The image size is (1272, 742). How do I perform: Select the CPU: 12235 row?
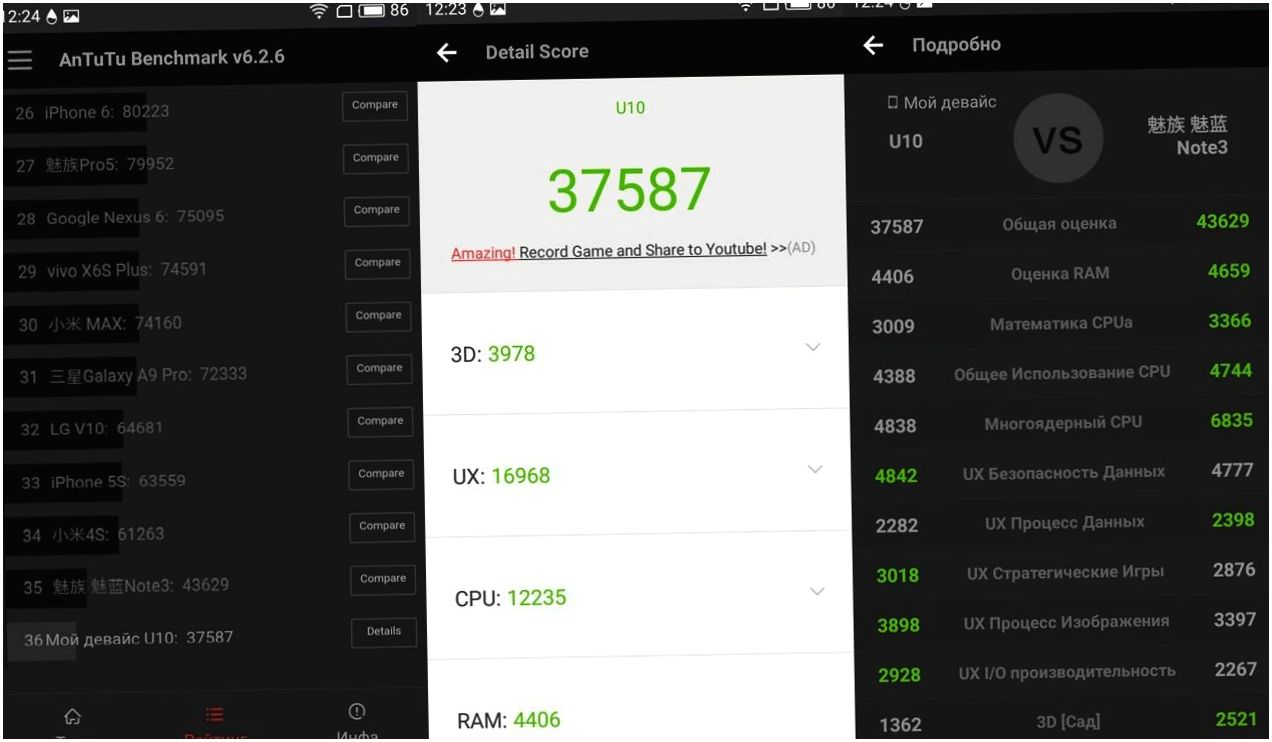pos(640,596)
